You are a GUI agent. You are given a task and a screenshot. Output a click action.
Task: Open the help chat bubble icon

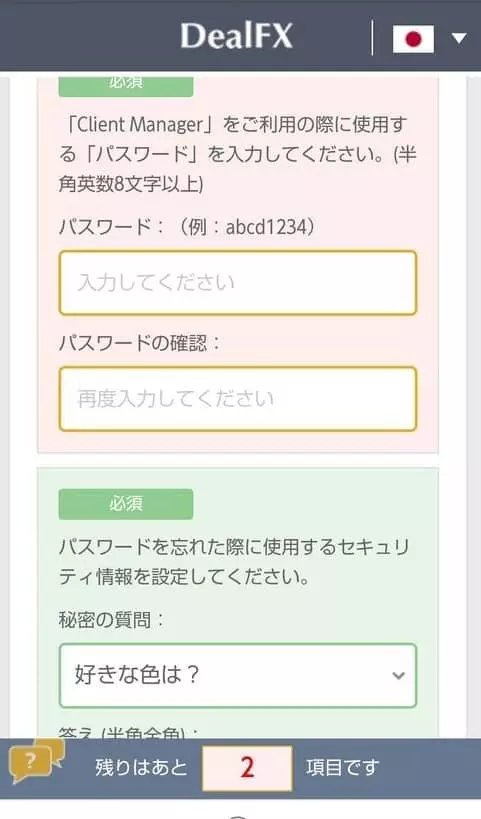point(37,760)
